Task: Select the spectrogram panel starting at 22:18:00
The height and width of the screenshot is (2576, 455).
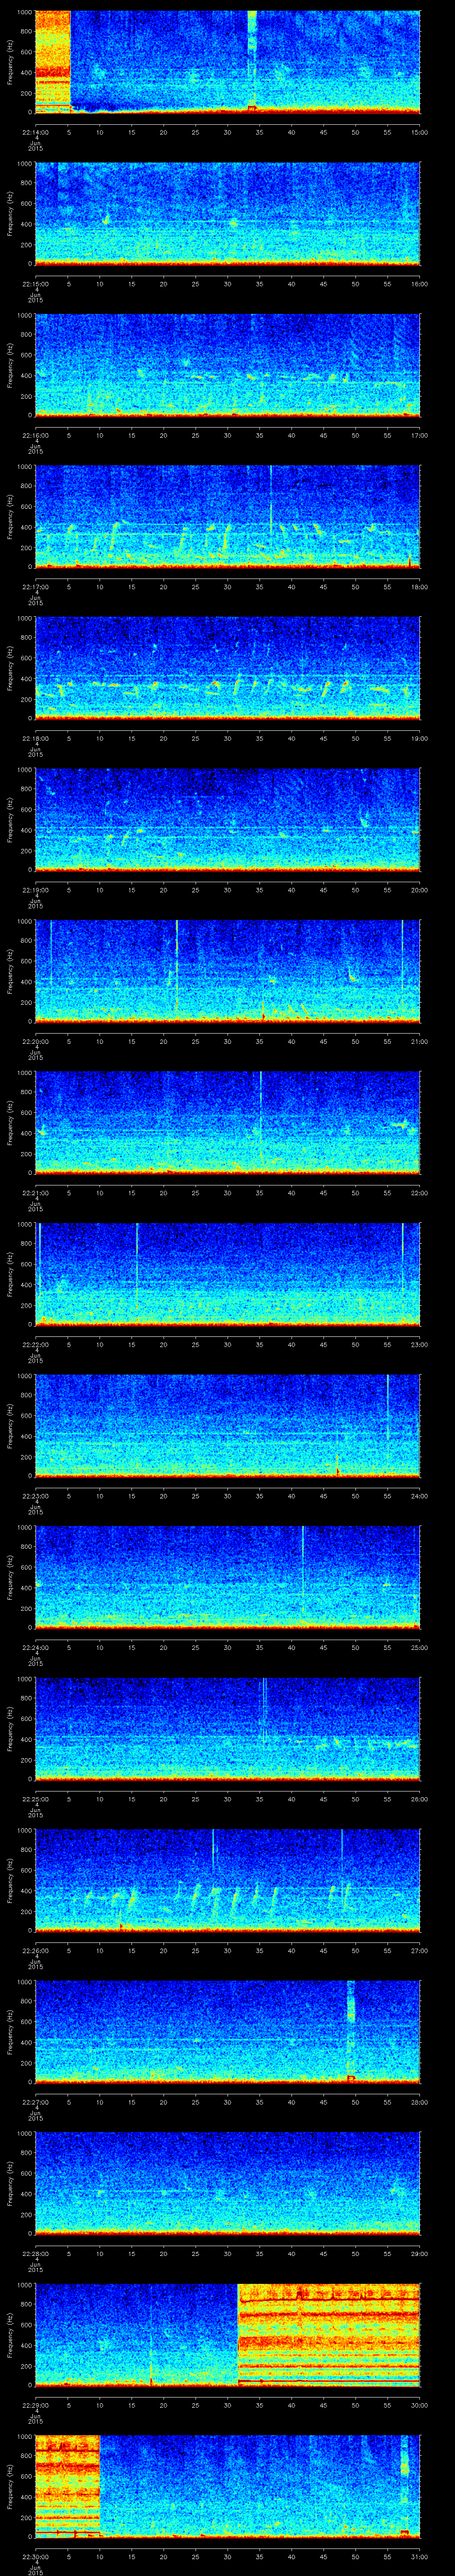Action: 228,668
